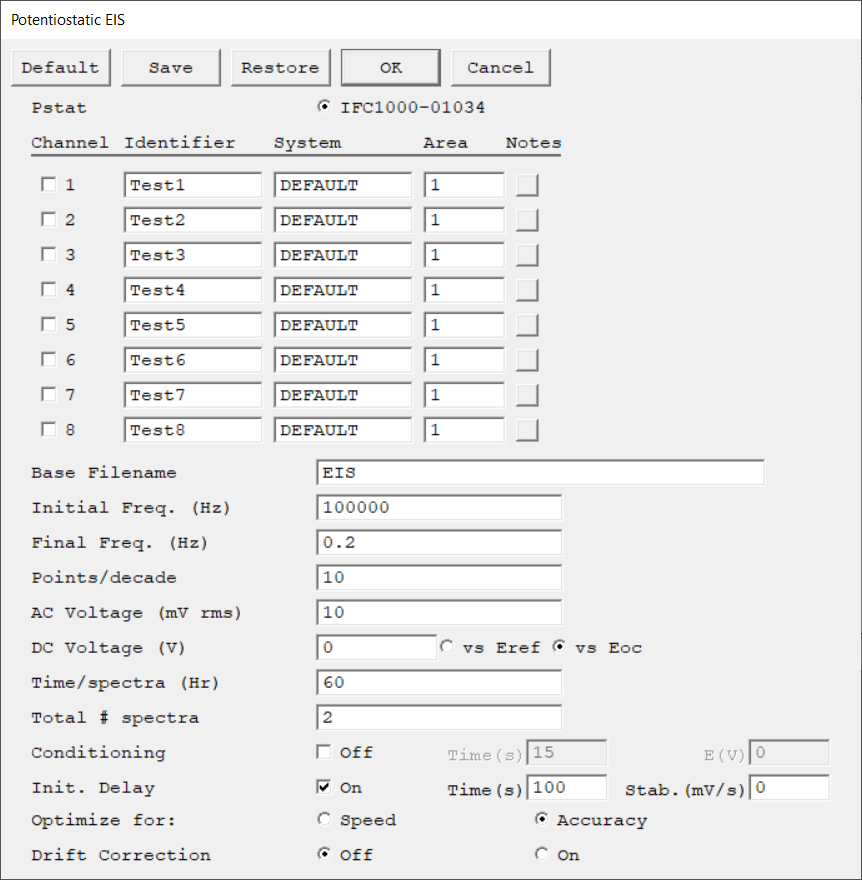Select Speed for Optimize for
The image size is (862, 880).
(324, 819)
